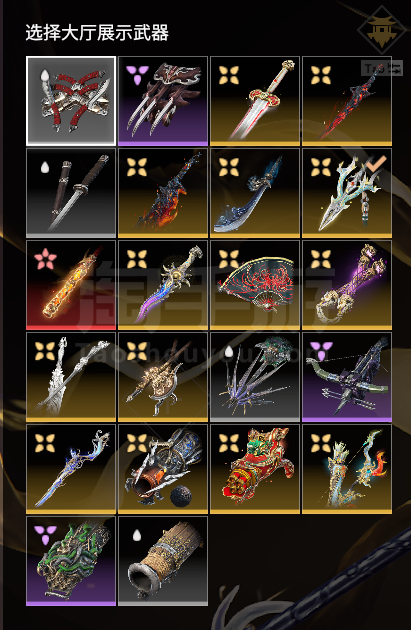This screenshot has height=630, width=411.
Task: Pick the blue curved saber weapon
Action: [255, 193]
